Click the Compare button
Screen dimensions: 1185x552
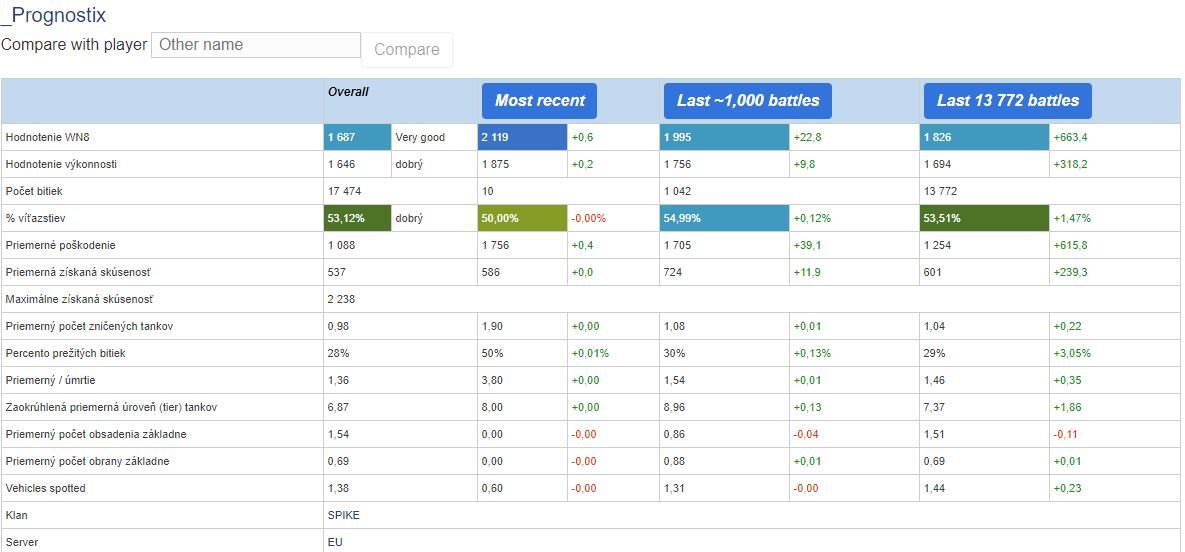tap(407, 50)
